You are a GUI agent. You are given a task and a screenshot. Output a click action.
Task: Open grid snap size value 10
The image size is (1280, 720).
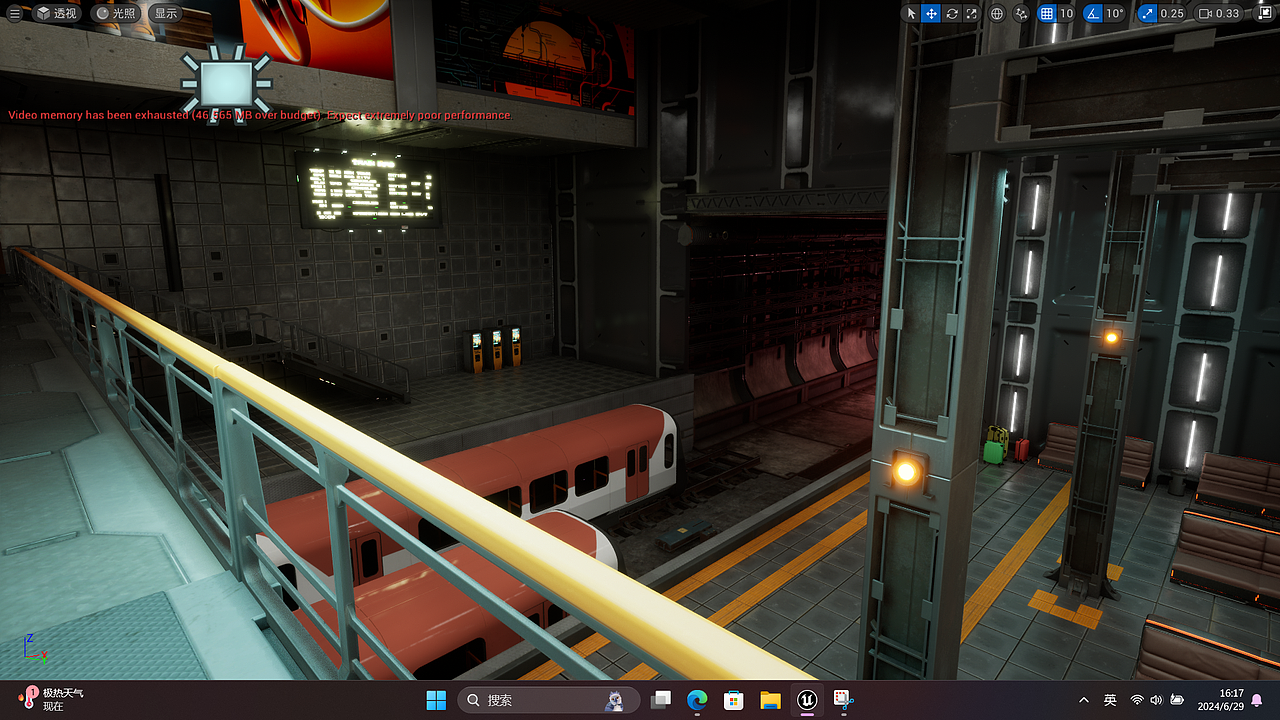(1066, 13)
